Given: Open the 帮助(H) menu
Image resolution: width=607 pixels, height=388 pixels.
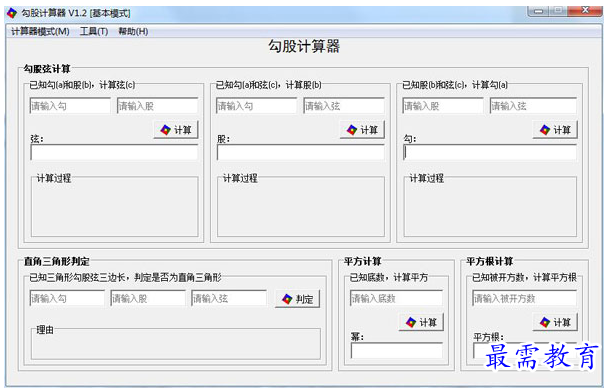Looking at the screenshot, I should [x=133, y=31].
